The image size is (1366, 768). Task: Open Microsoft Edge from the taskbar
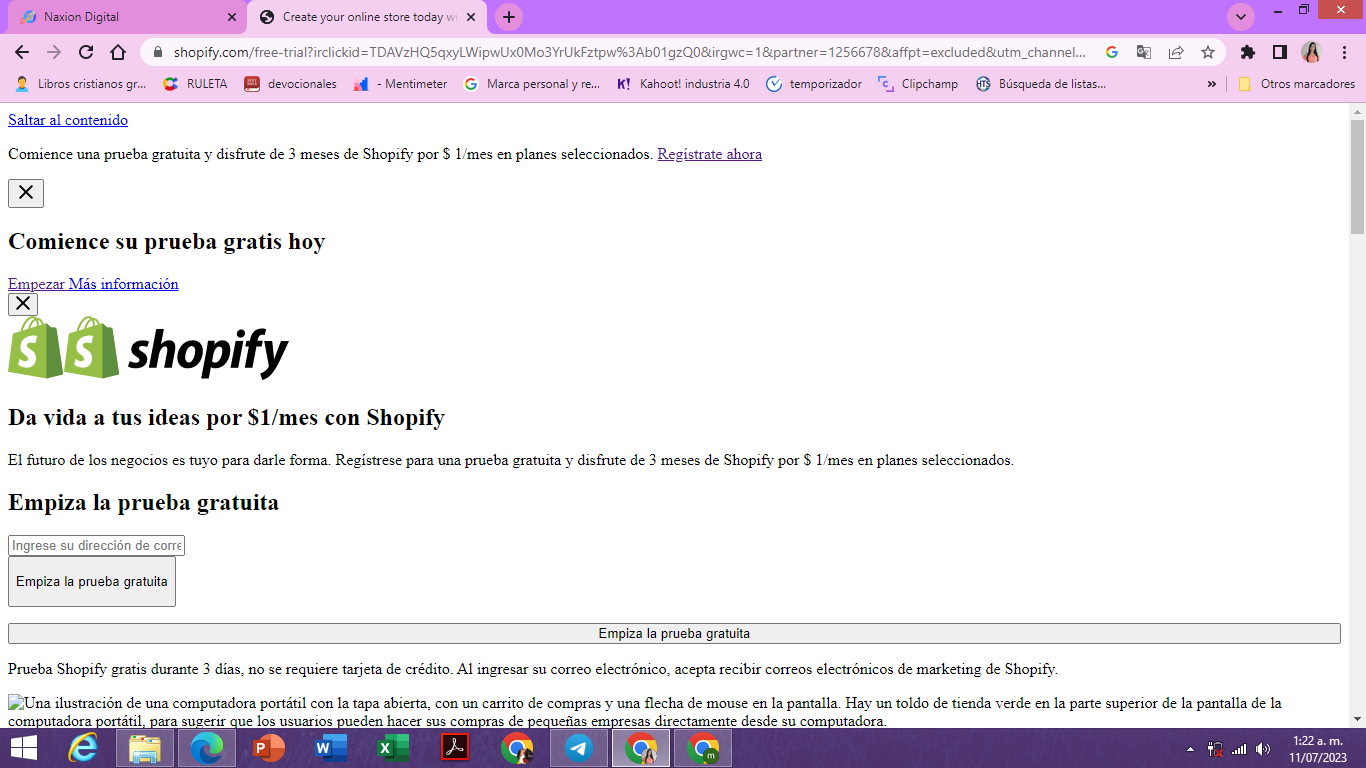(207, 748)
